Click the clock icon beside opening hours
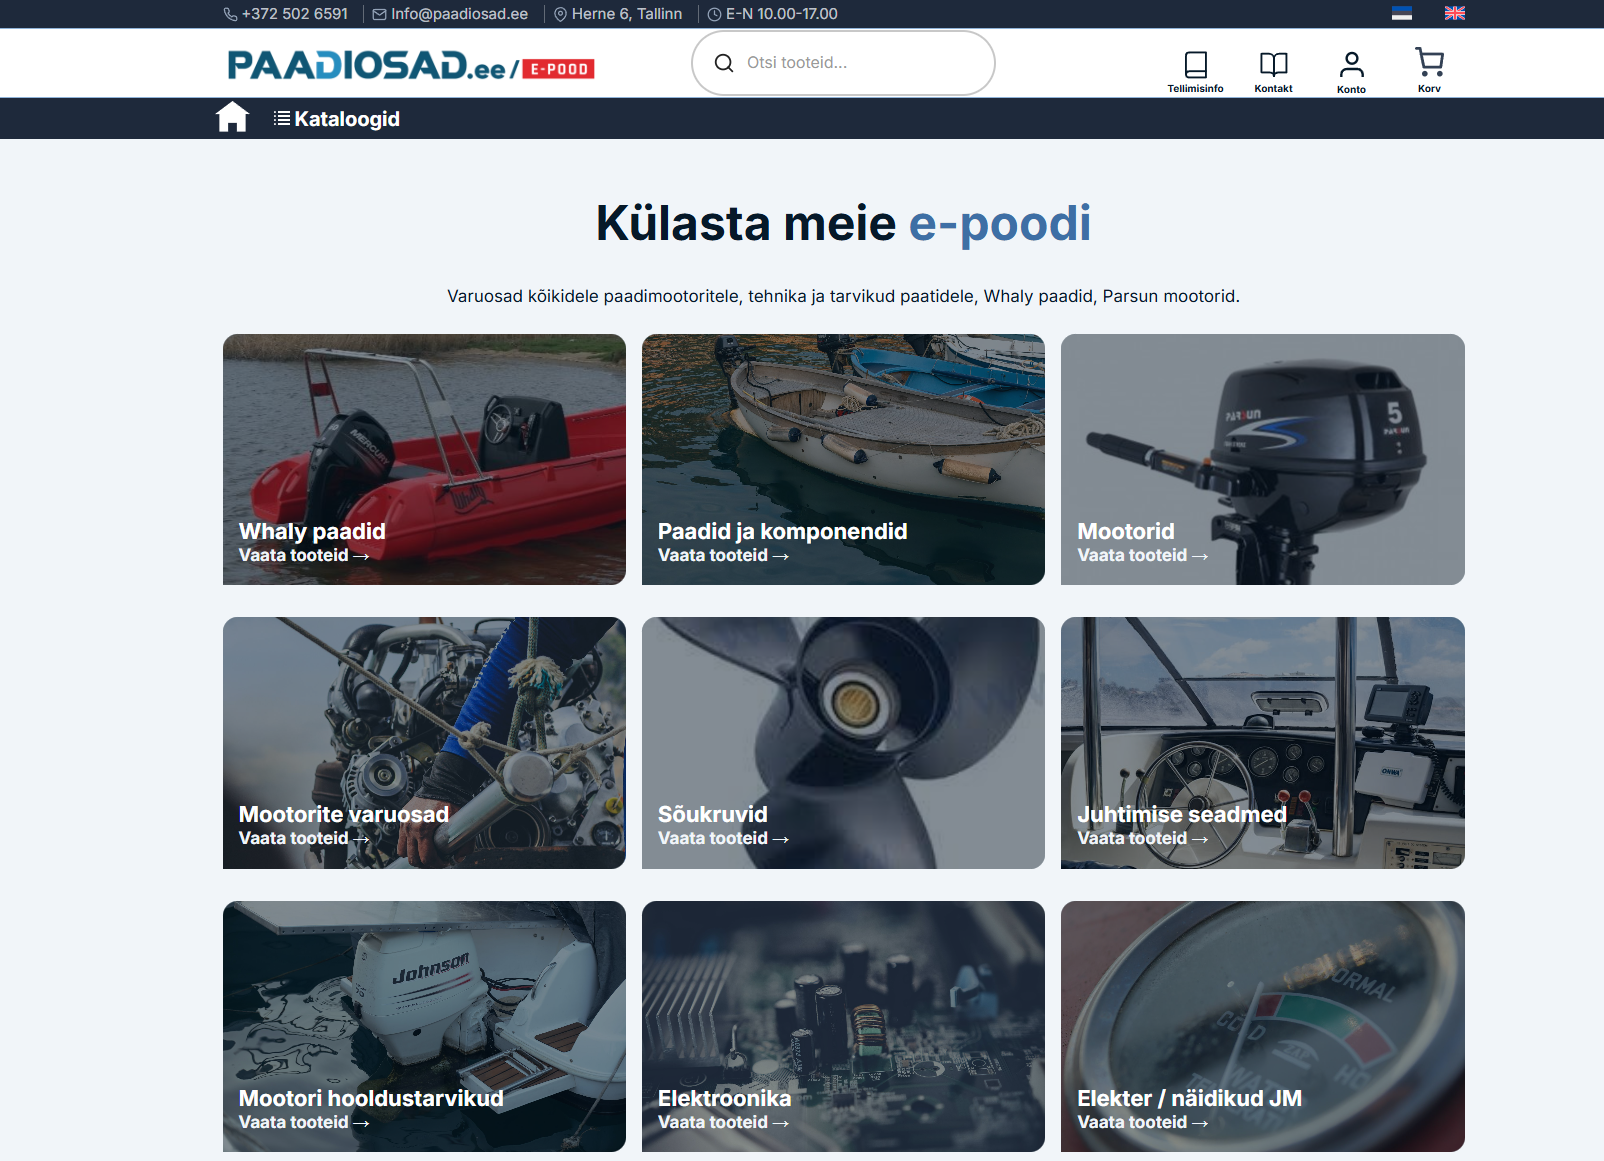 click(x=714, y=14)
